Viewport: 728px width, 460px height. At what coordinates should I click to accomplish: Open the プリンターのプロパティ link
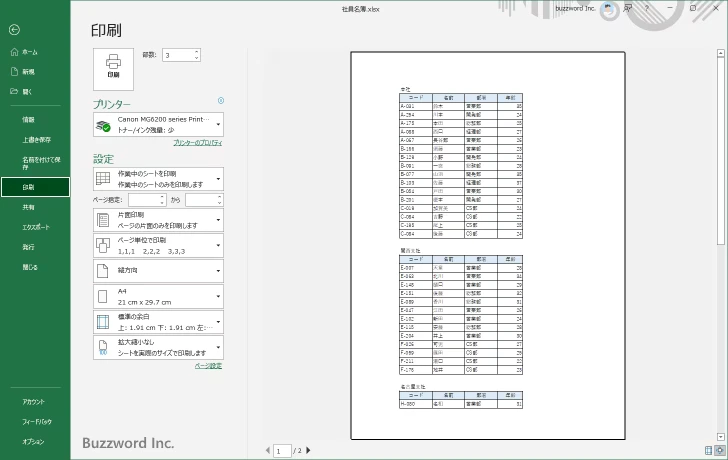coord(198,143)
